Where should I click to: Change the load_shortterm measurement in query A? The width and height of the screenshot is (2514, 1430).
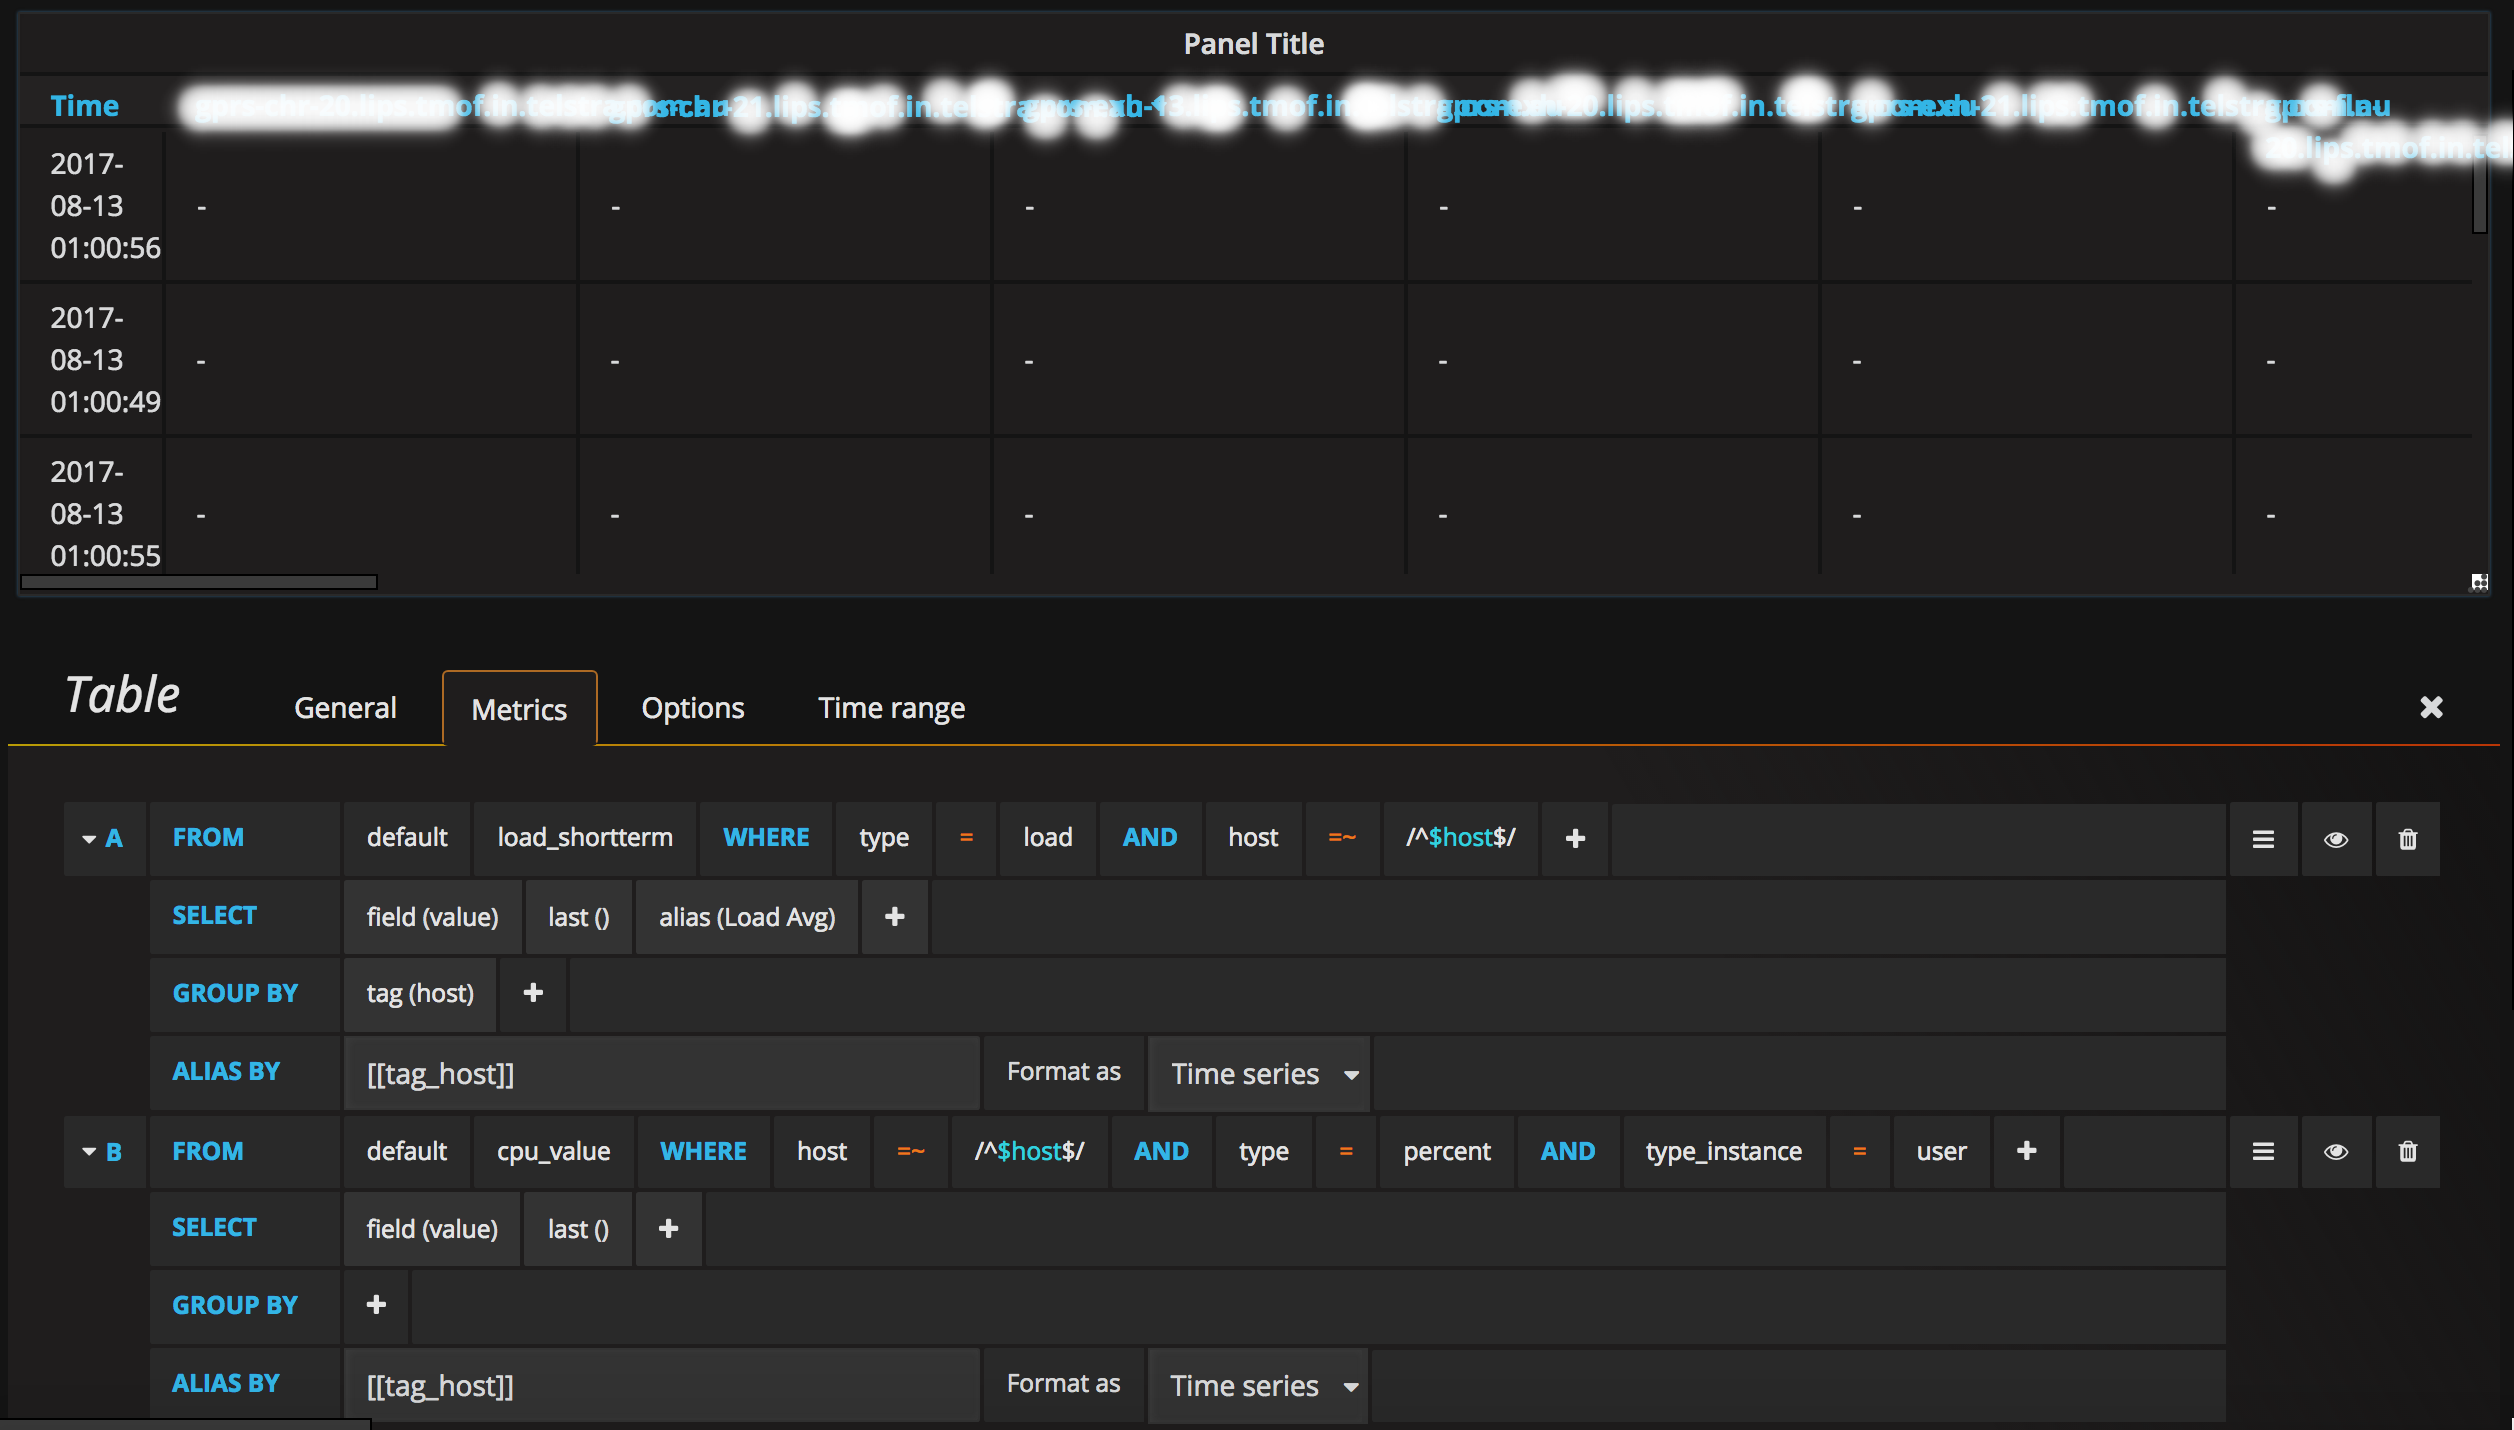[x=585, y=838]
